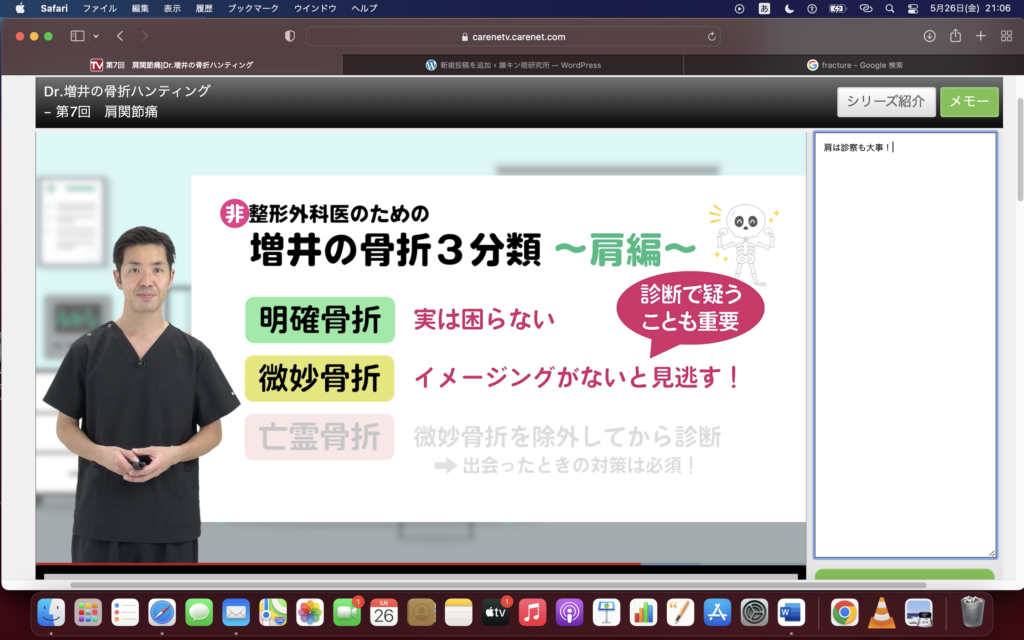Add a new Safari tab
Screen dimensions: 1024x640
pyautogui.click(x=980, y=36)
